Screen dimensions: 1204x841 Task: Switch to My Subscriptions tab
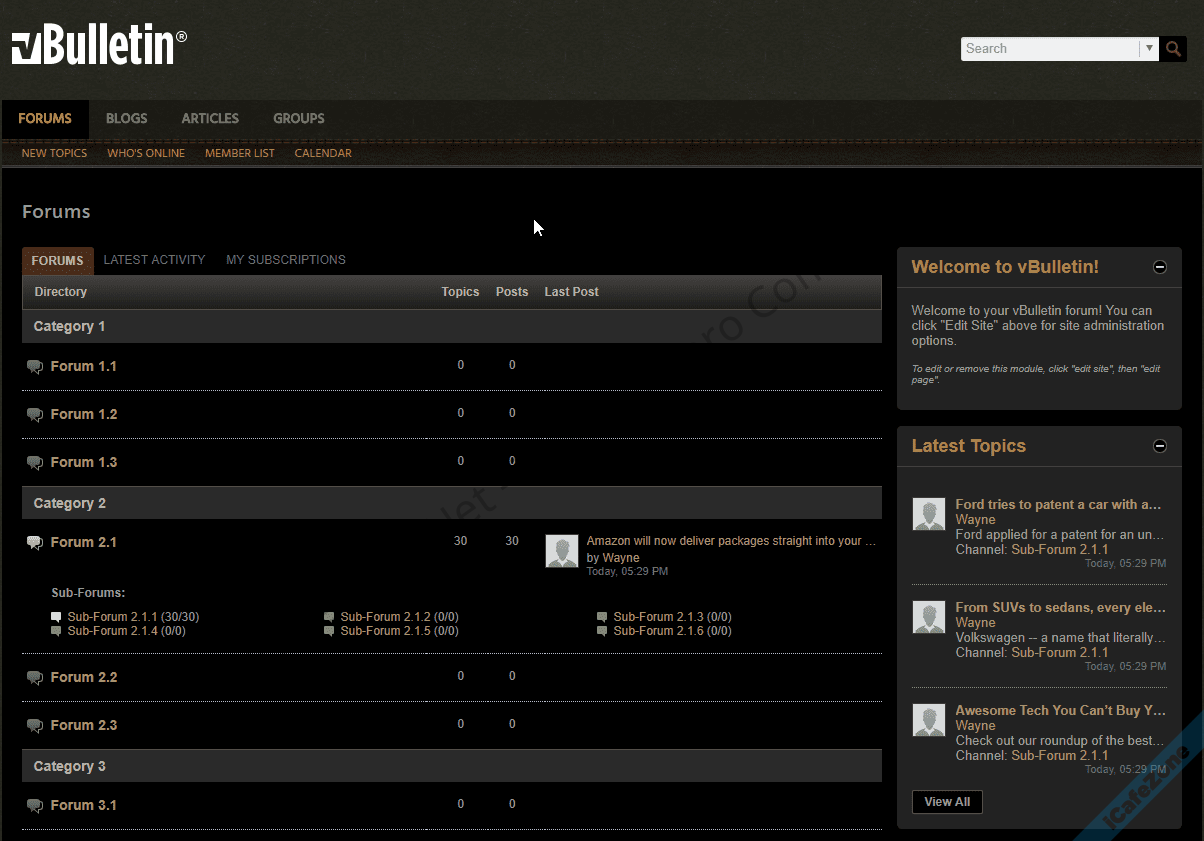tap(286, 260)
